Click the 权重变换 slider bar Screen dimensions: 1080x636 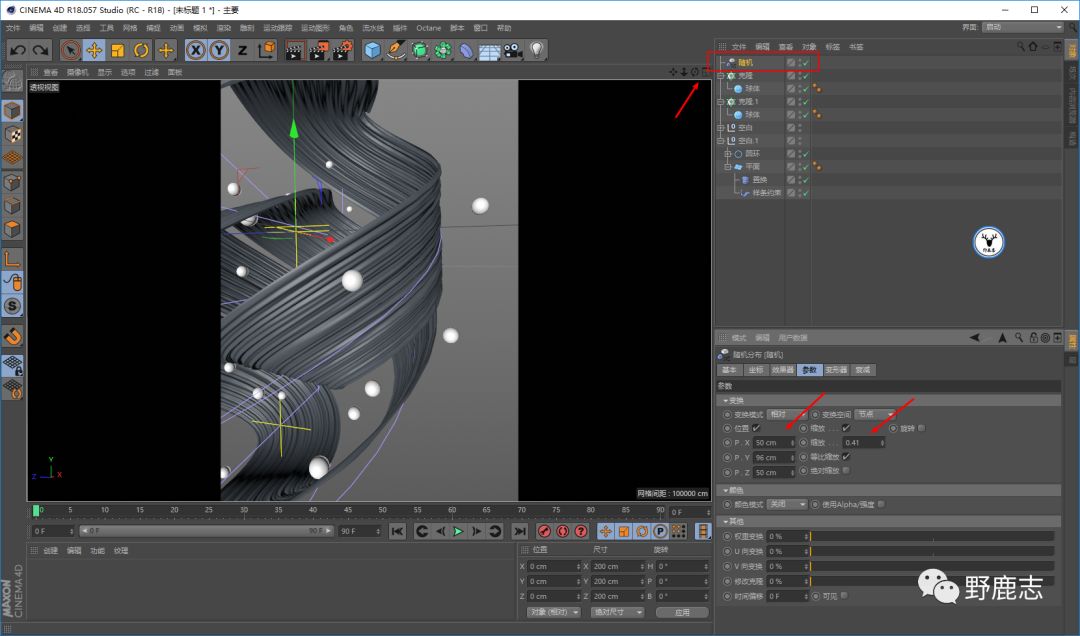coord(932,536)
